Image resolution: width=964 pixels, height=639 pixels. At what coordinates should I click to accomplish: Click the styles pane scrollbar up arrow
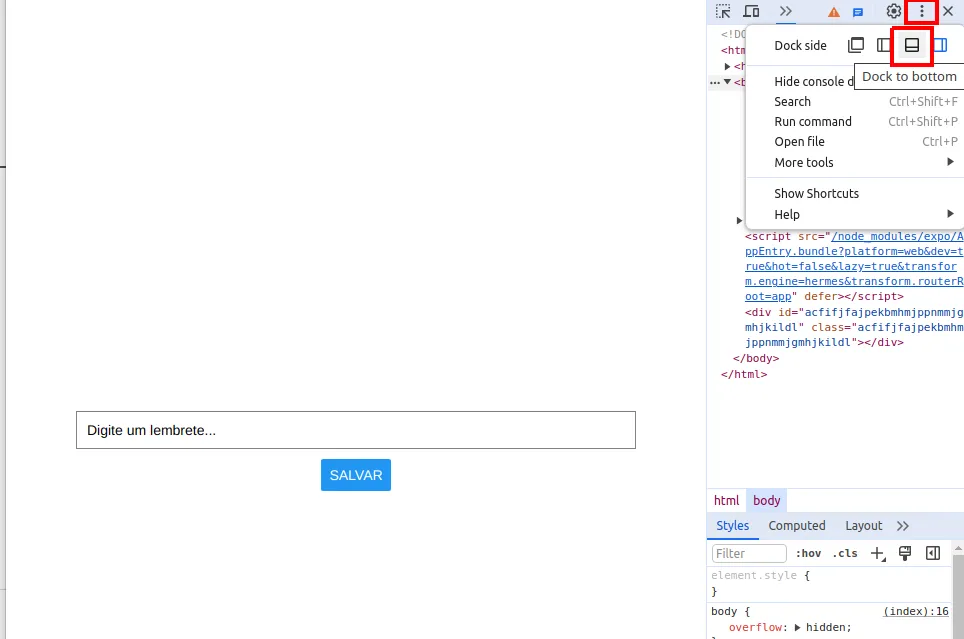tap(958, 547)
